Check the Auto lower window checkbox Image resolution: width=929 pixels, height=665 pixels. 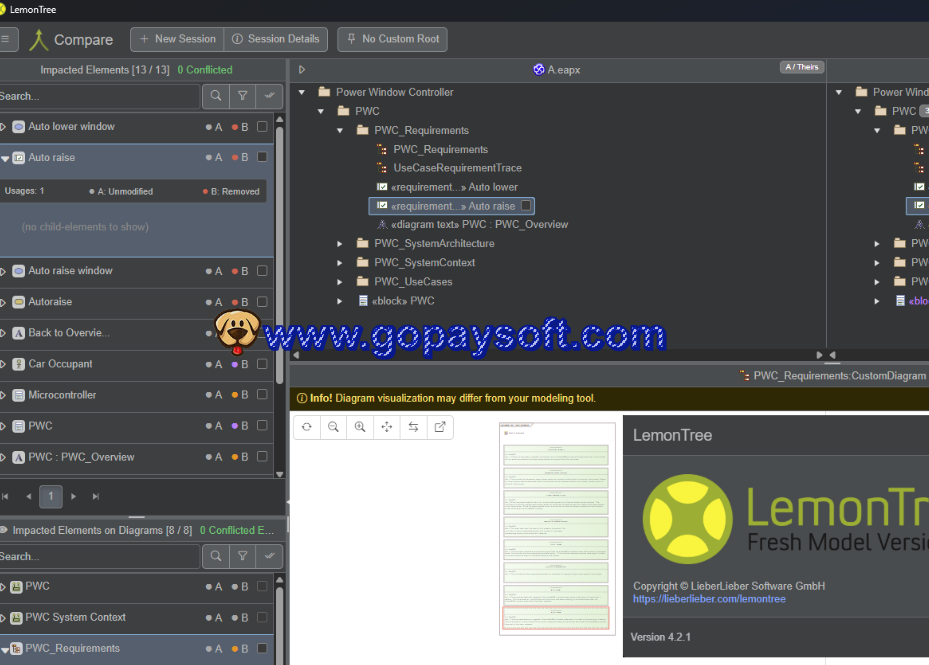262,127
